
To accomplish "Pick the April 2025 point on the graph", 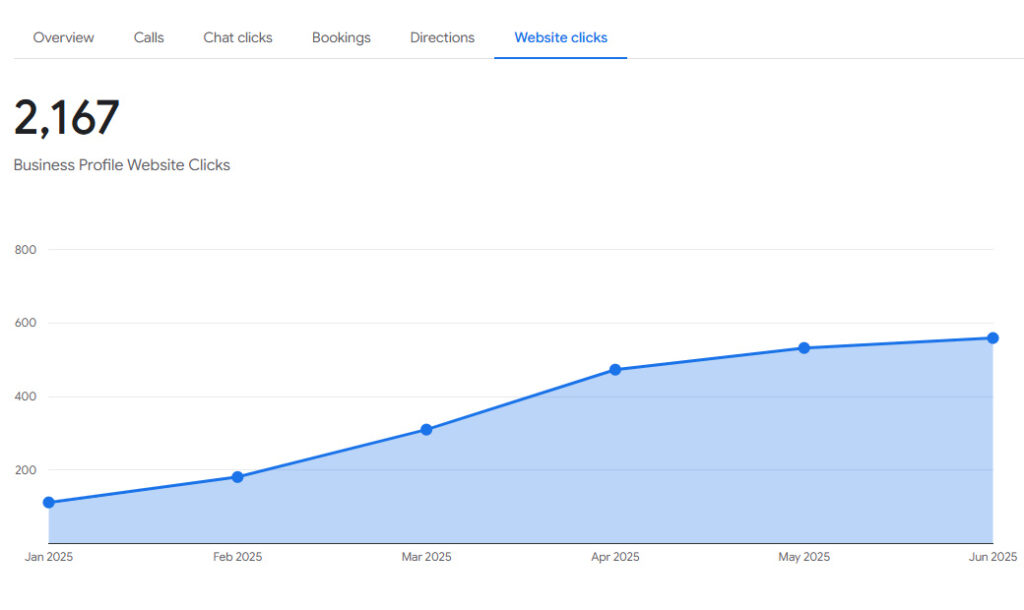I will tap(615, 370).
